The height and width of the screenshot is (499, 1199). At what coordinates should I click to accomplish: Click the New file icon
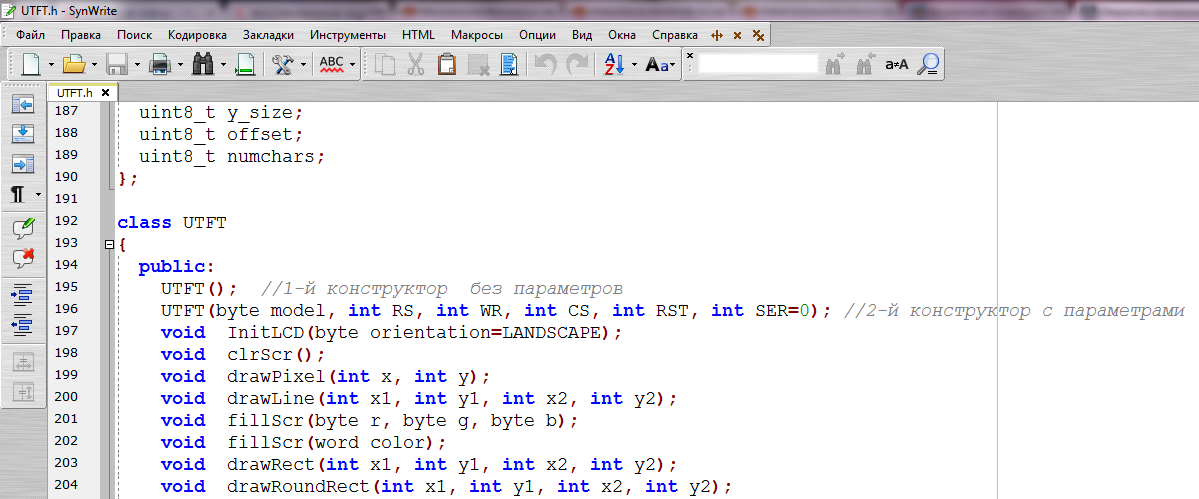[x=31, y=65]
